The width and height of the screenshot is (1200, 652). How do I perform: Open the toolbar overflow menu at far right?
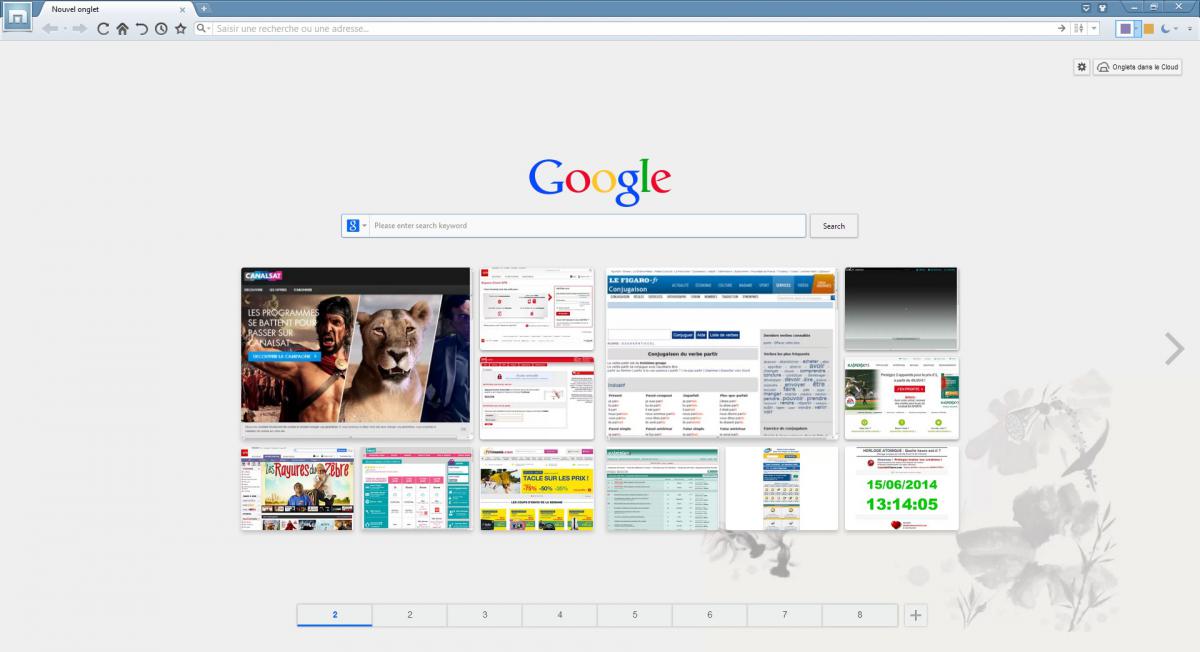1189,29
